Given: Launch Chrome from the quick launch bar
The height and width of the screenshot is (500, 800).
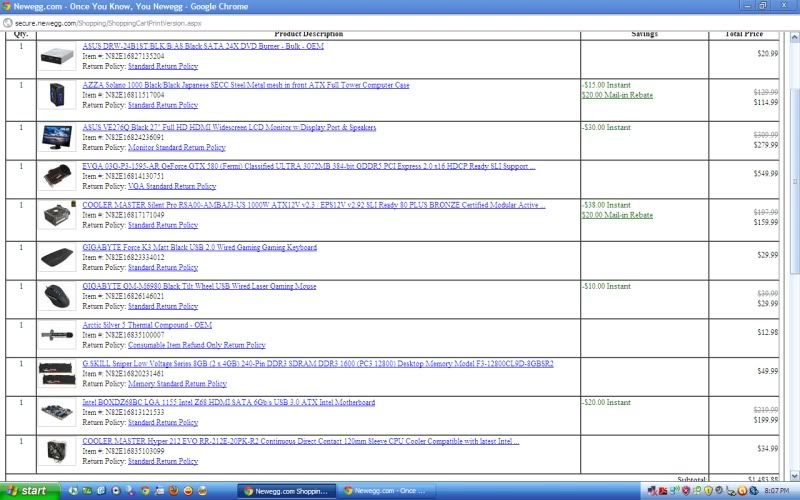Looking at the screenshot, I should coord(145,491).
